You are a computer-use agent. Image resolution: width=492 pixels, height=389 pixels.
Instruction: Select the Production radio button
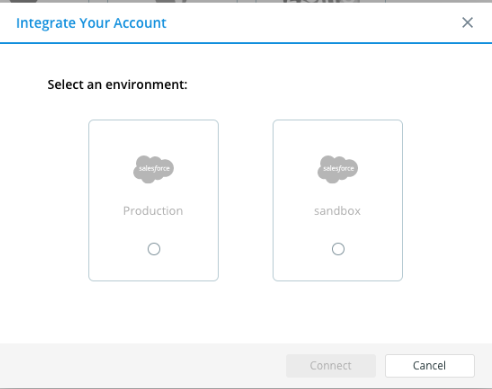click(154, 249)
